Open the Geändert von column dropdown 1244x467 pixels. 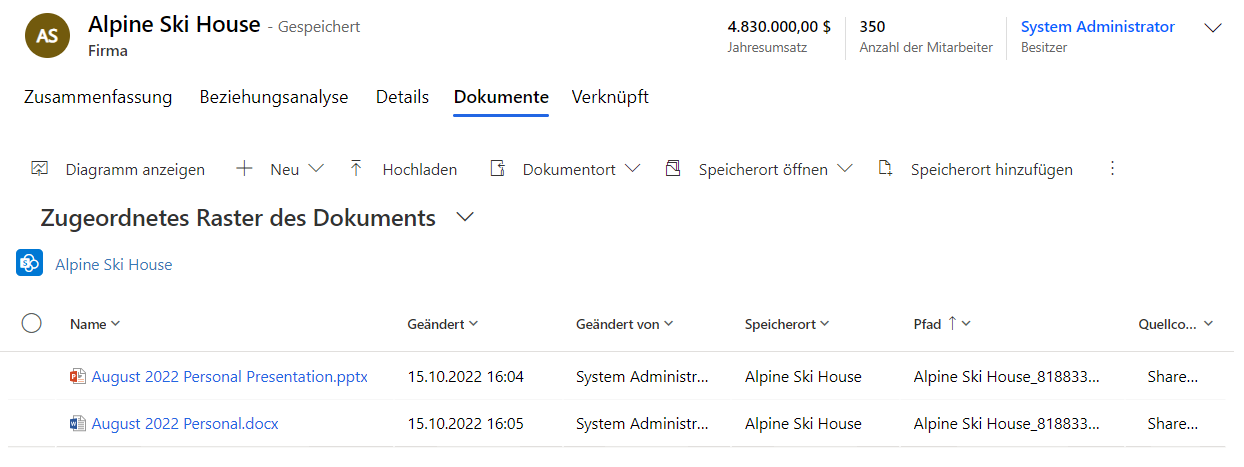[x=668, y=324]
